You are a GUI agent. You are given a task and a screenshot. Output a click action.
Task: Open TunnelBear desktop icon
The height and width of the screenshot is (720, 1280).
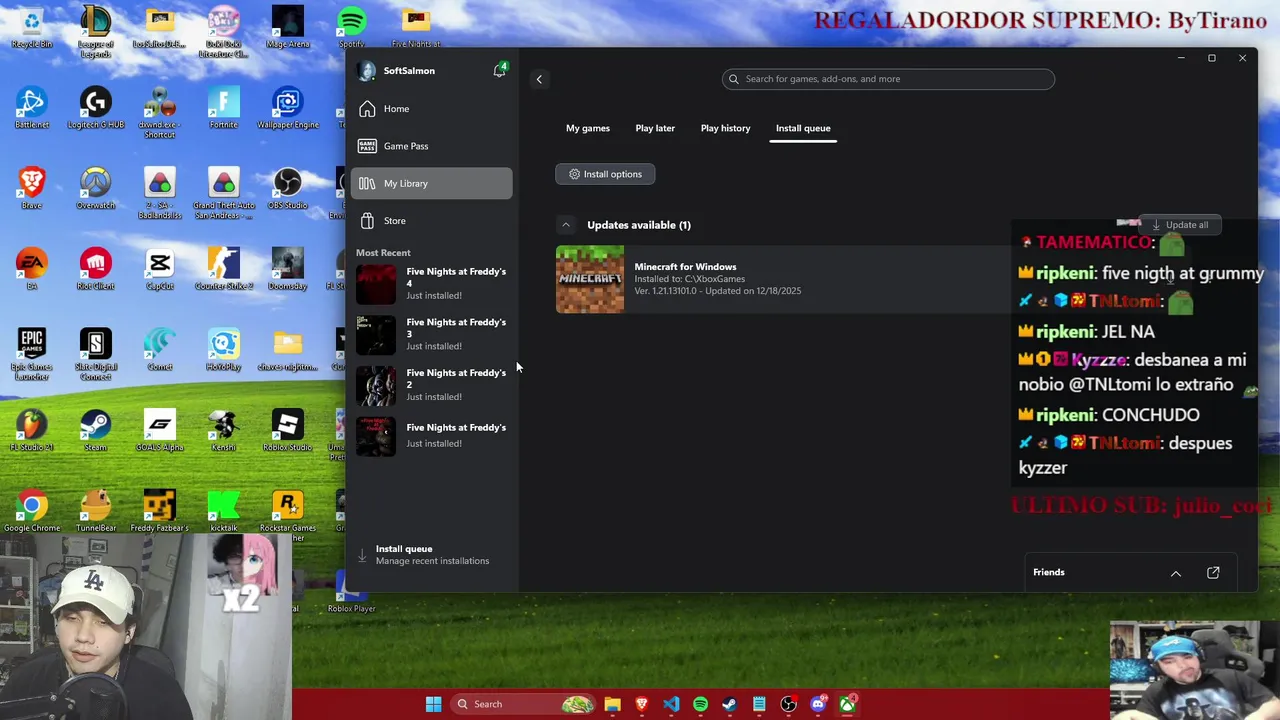[96, 511]
